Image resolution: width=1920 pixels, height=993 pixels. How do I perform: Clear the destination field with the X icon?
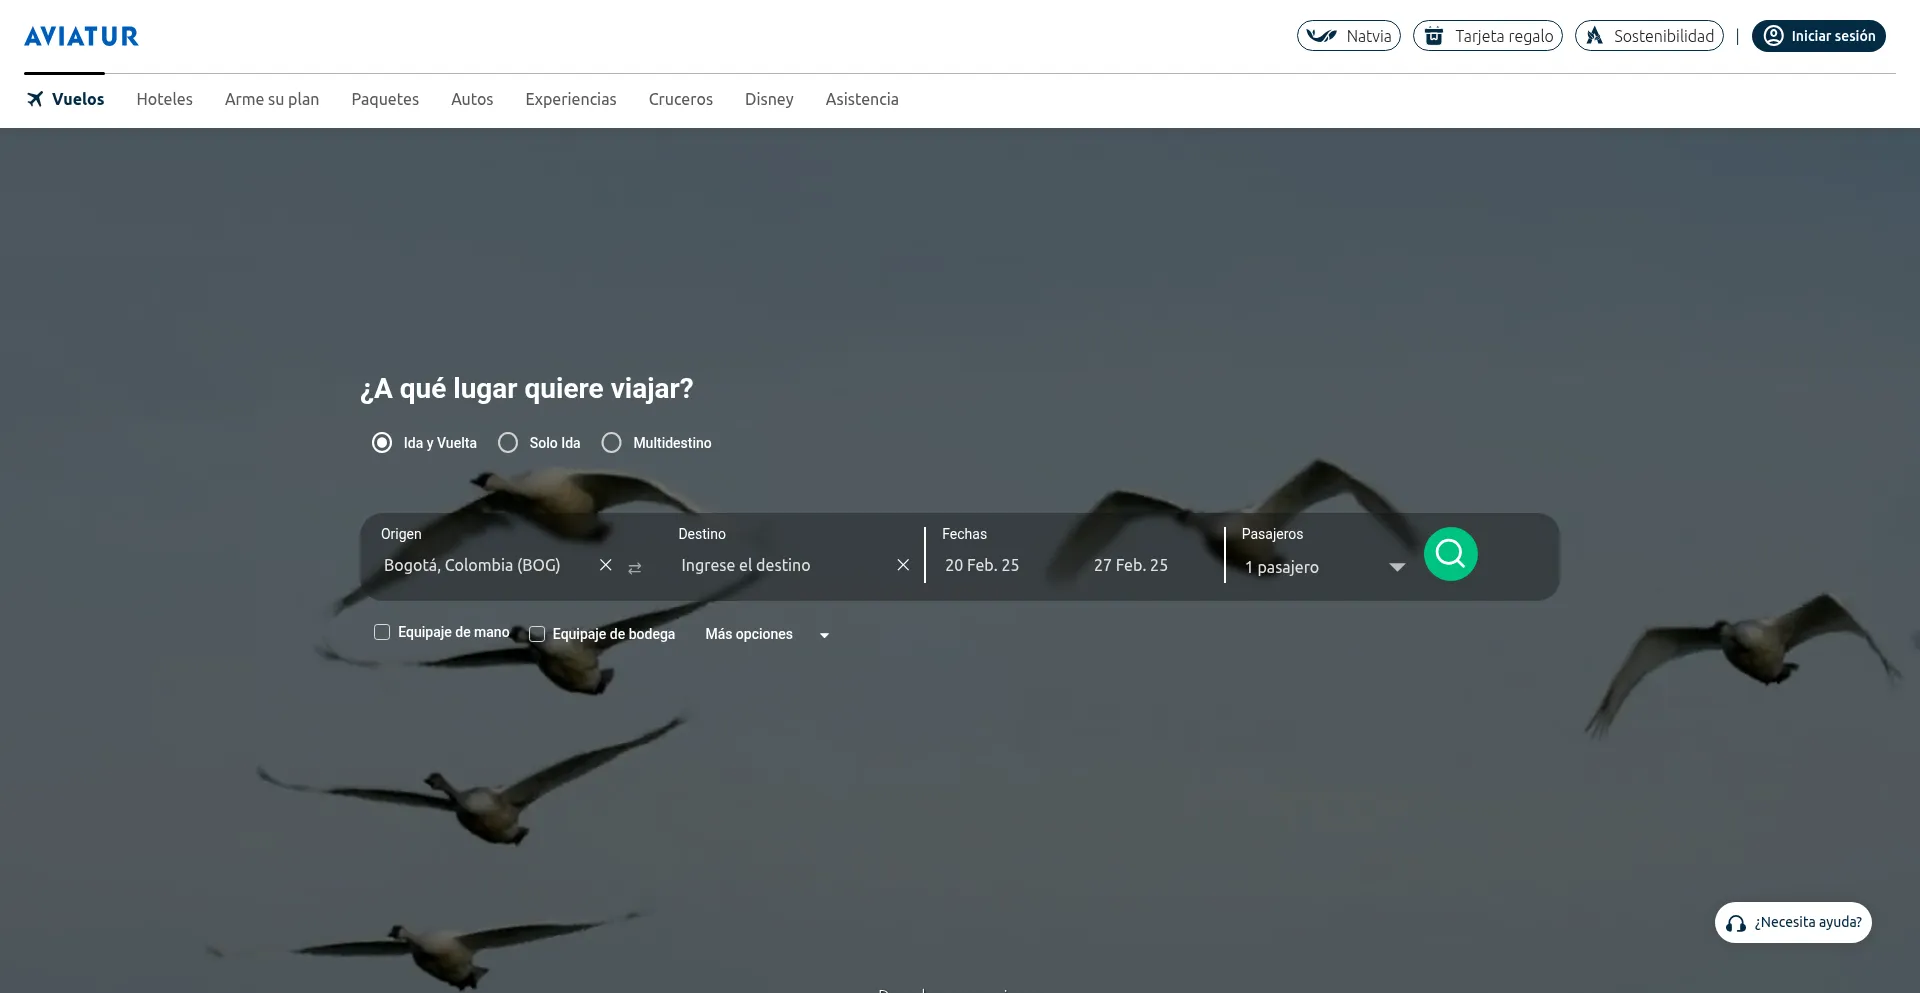click(903, 565)
